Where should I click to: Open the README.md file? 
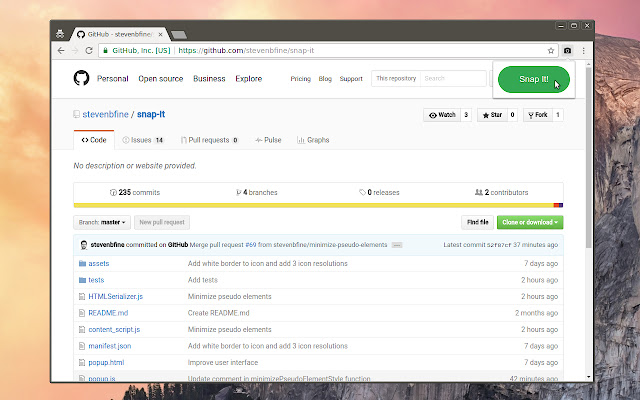pyautogui.click(x=108, y=313)
